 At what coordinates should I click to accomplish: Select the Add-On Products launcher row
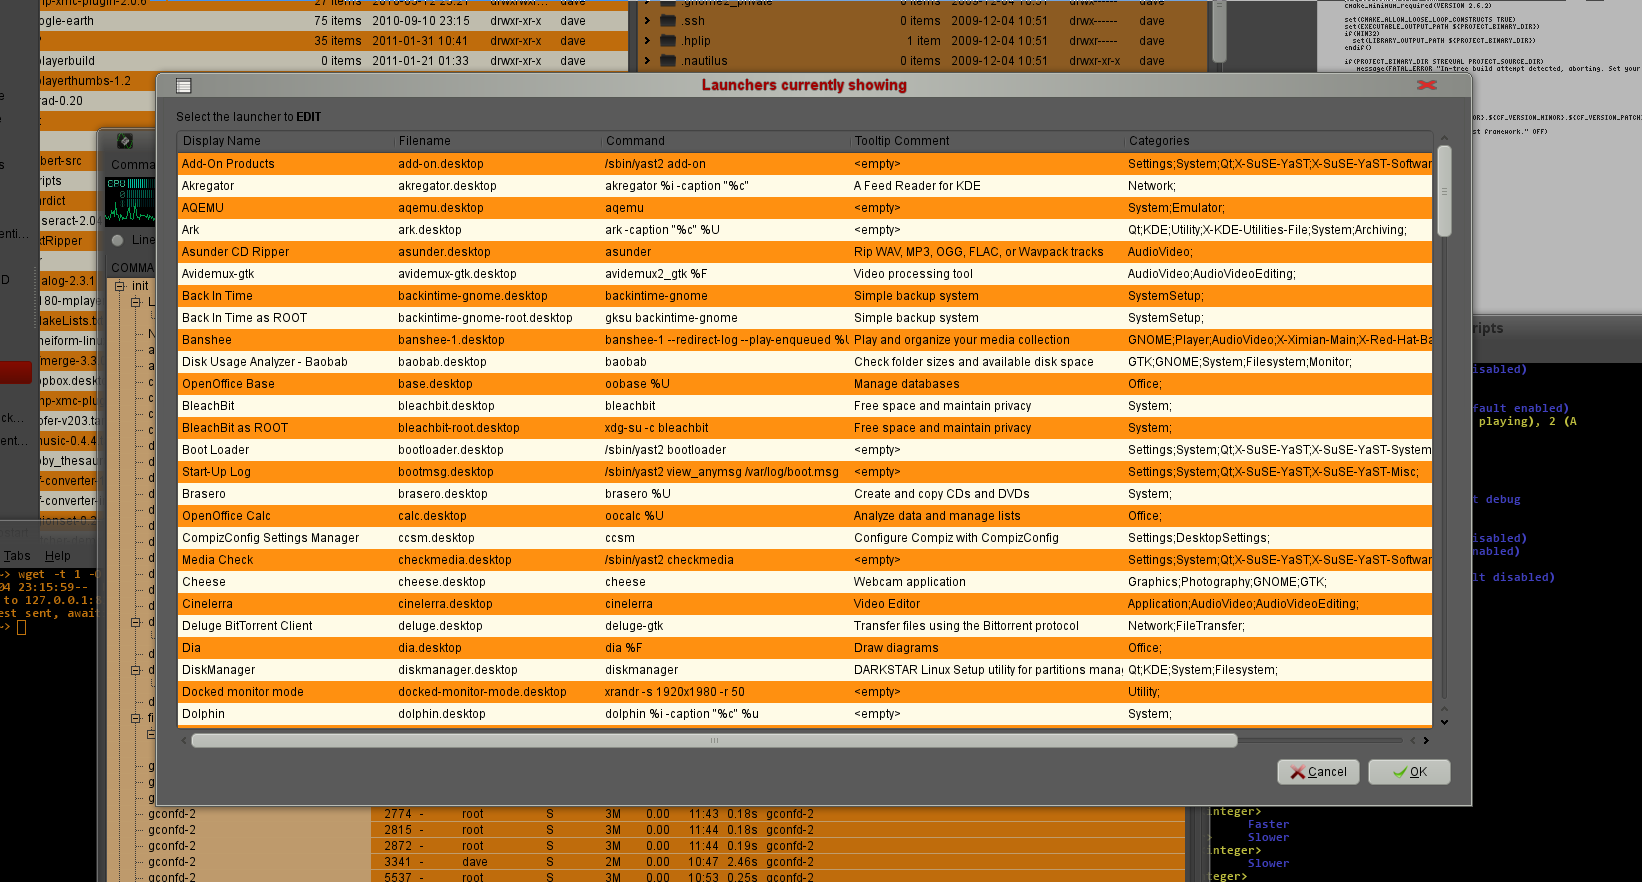805,164
